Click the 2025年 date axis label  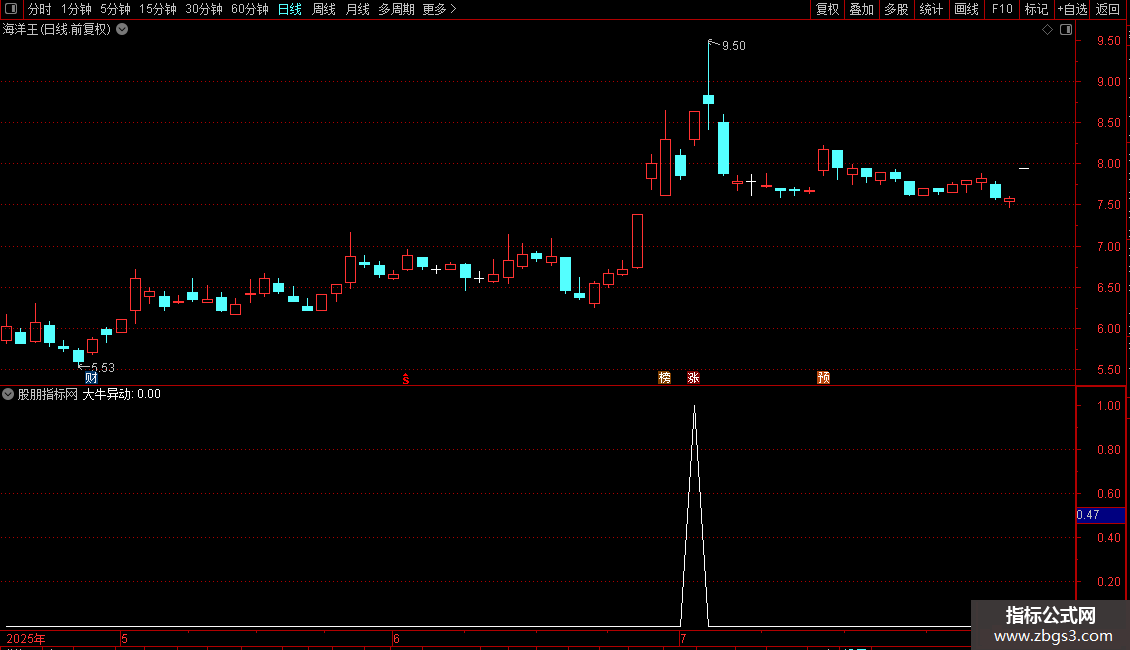click(26, 638)
